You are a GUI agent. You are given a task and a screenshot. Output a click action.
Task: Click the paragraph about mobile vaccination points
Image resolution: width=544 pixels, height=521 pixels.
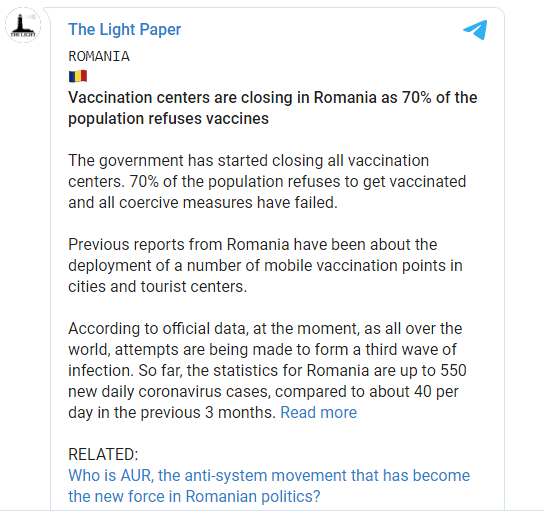point(265,265)
